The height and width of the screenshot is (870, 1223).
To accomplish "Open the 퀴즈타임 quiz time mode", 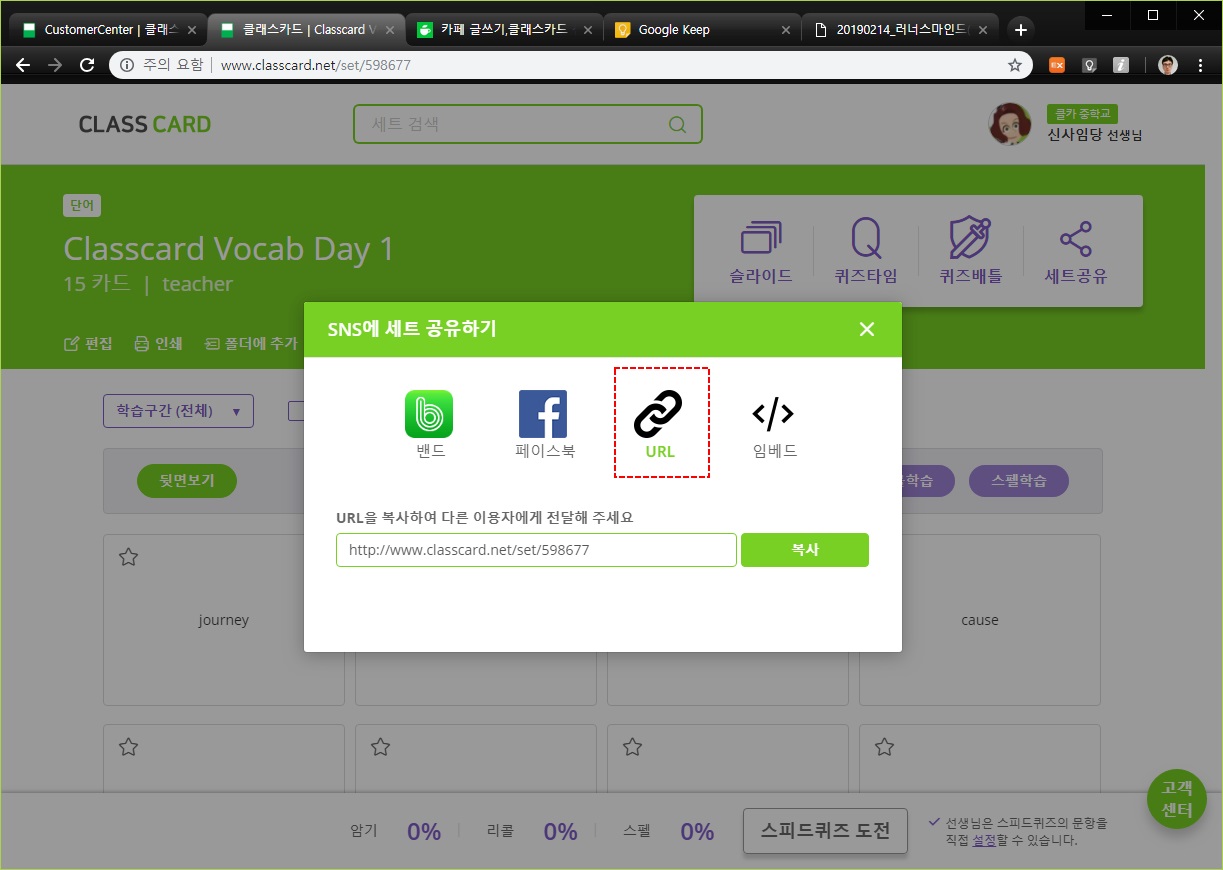I will pos(867,252).
